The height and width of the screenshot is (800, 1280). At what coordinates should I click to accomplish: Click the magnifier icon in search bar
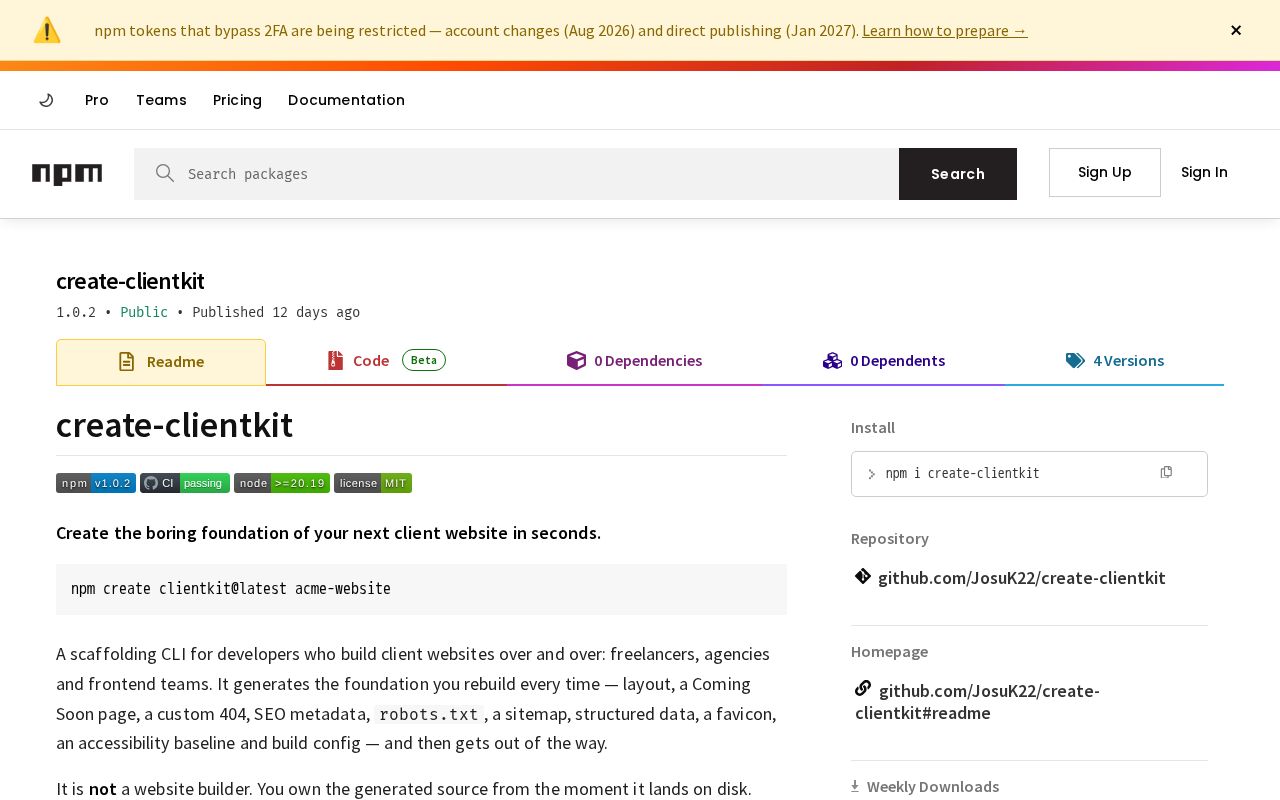click(165, 173)
